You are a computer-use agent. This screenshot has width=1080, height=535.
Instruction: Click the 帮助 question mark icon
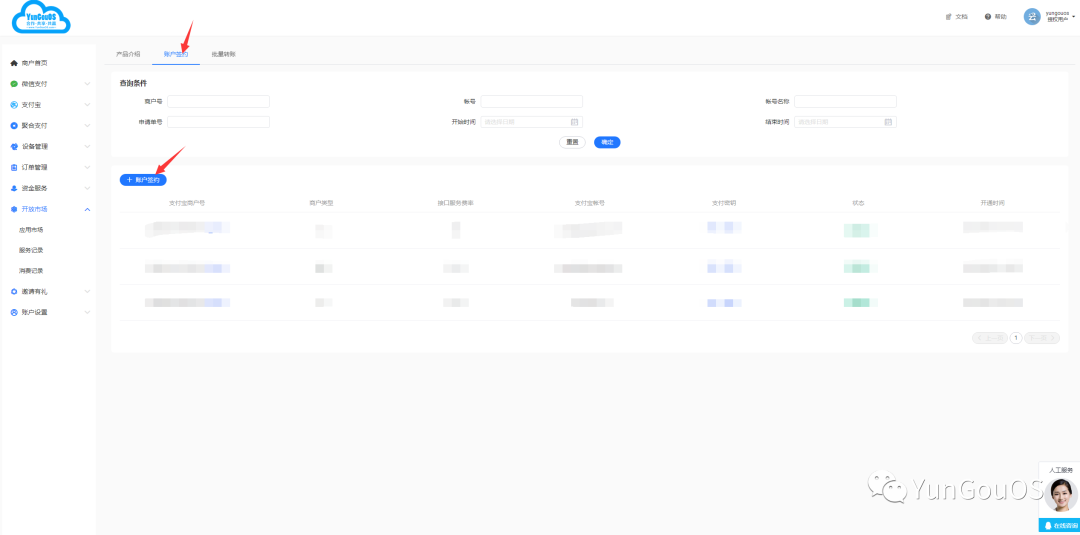point(988,17)
